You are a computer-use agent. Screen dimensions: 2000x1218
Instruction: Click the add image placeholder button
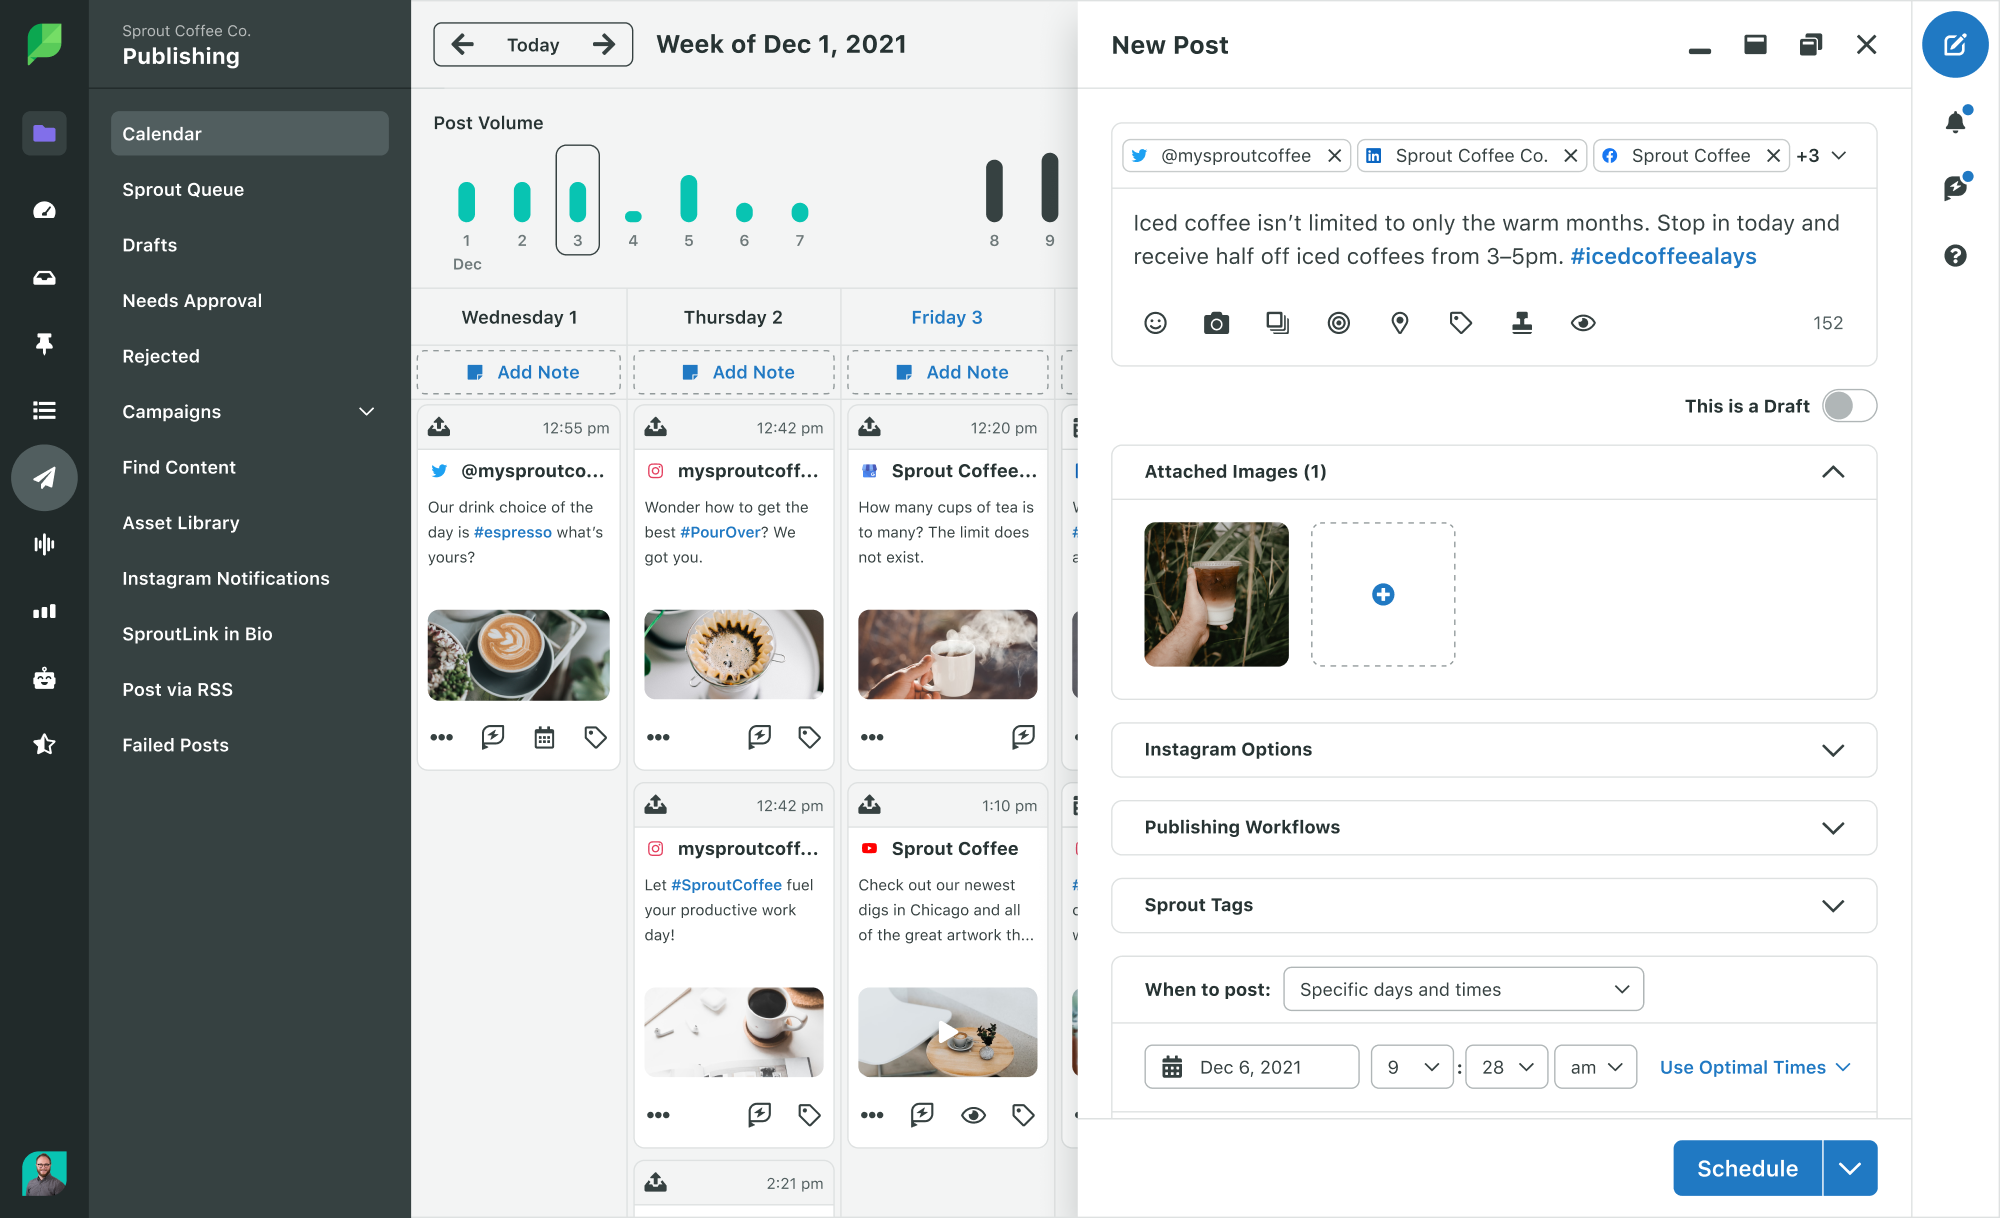tap(1381, 594)
